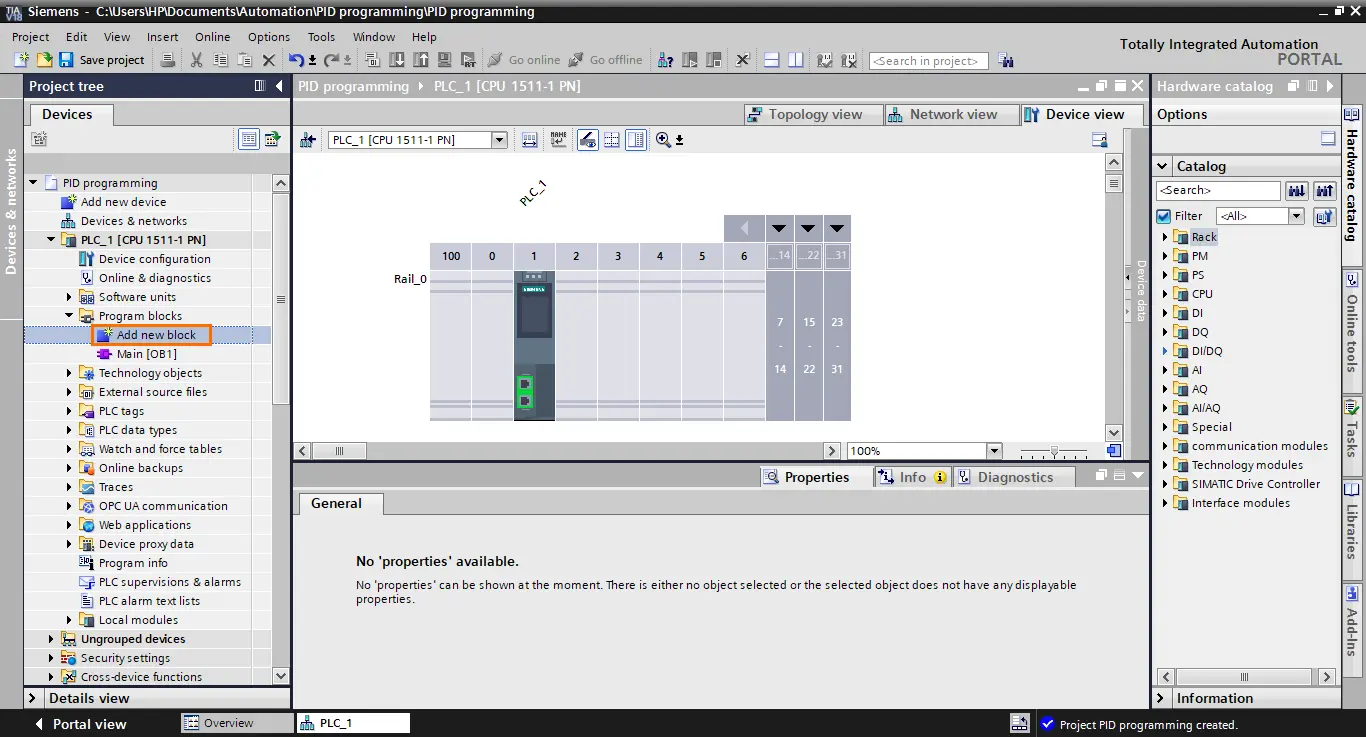Uncheck the Filter checkbox in the catalog
The image size is (1366, 737).
(1163, 216)
